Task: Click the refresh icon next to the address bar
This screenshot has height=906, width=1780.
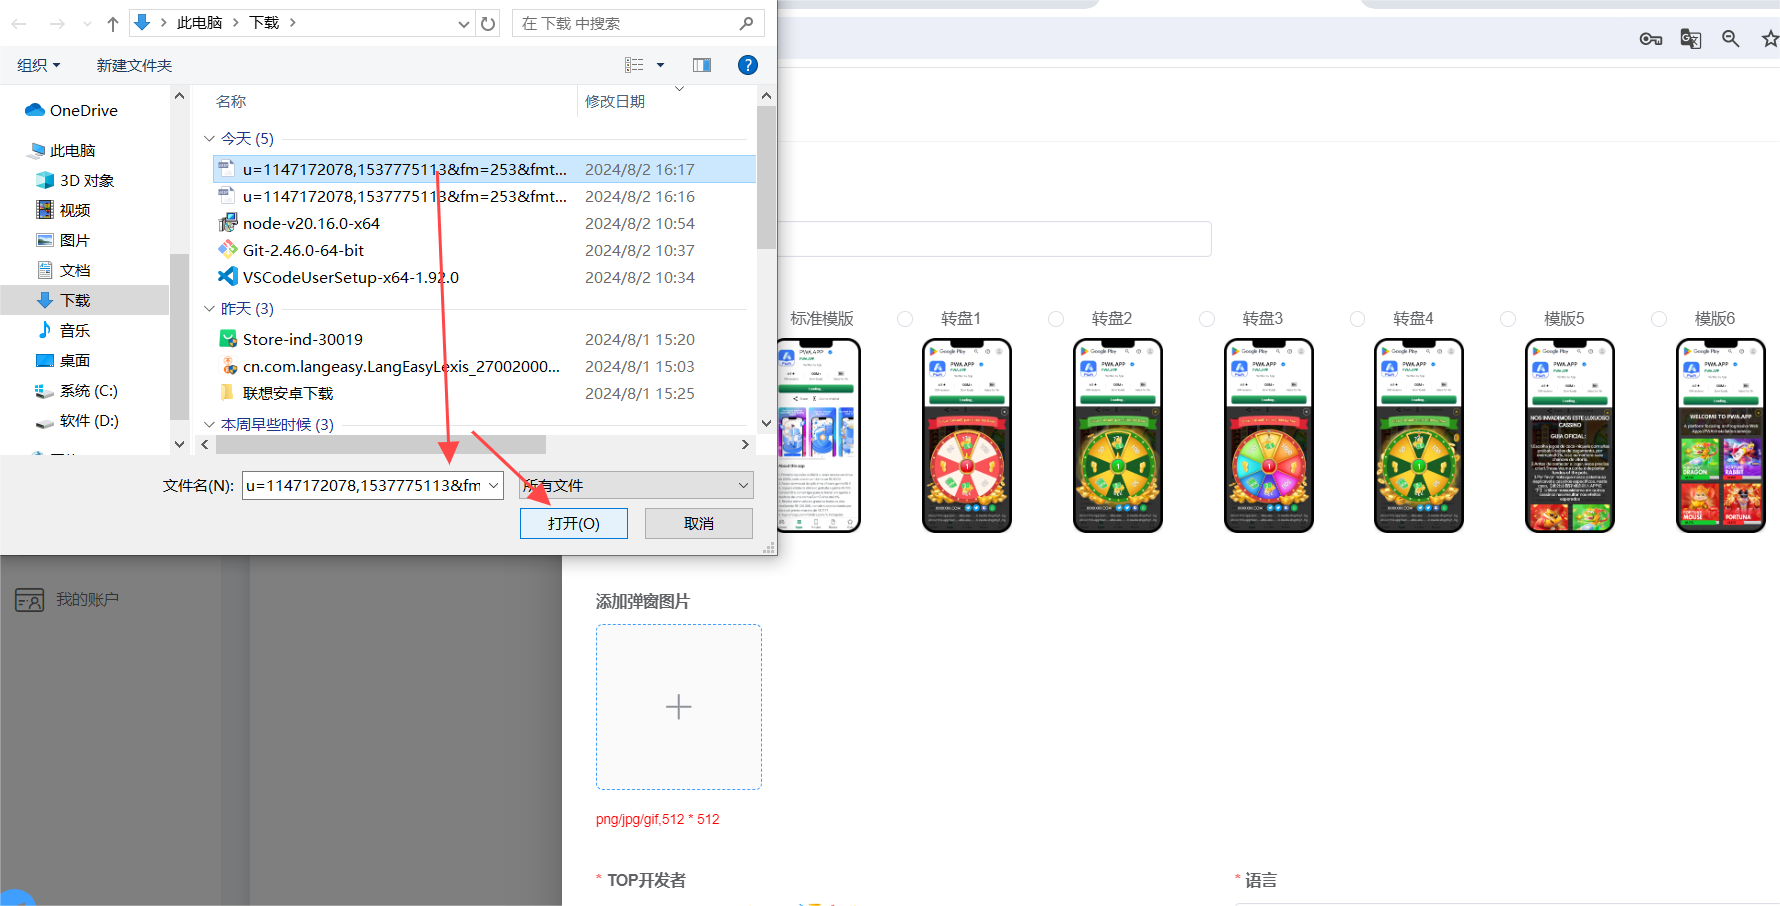Action: 487,22
